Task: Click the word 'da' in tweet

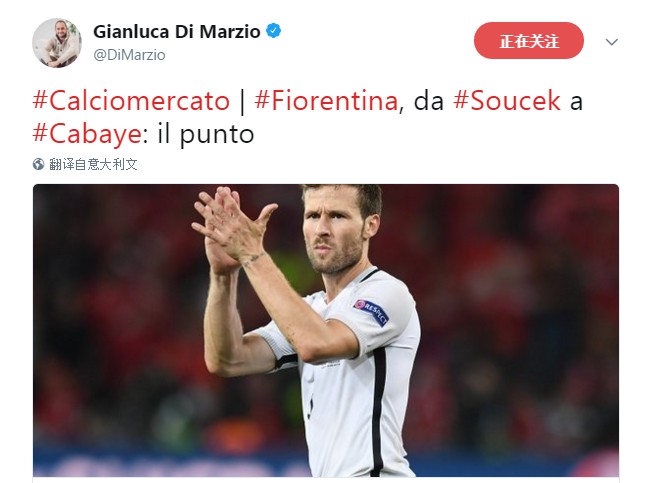Action: [x=429, y=101]
